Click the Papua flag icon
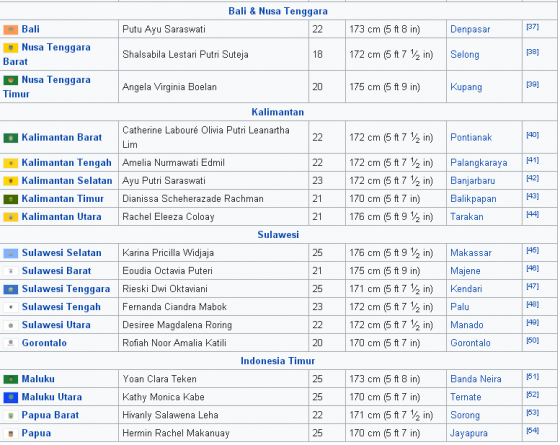The image size is (560, 445). point(11,434)
